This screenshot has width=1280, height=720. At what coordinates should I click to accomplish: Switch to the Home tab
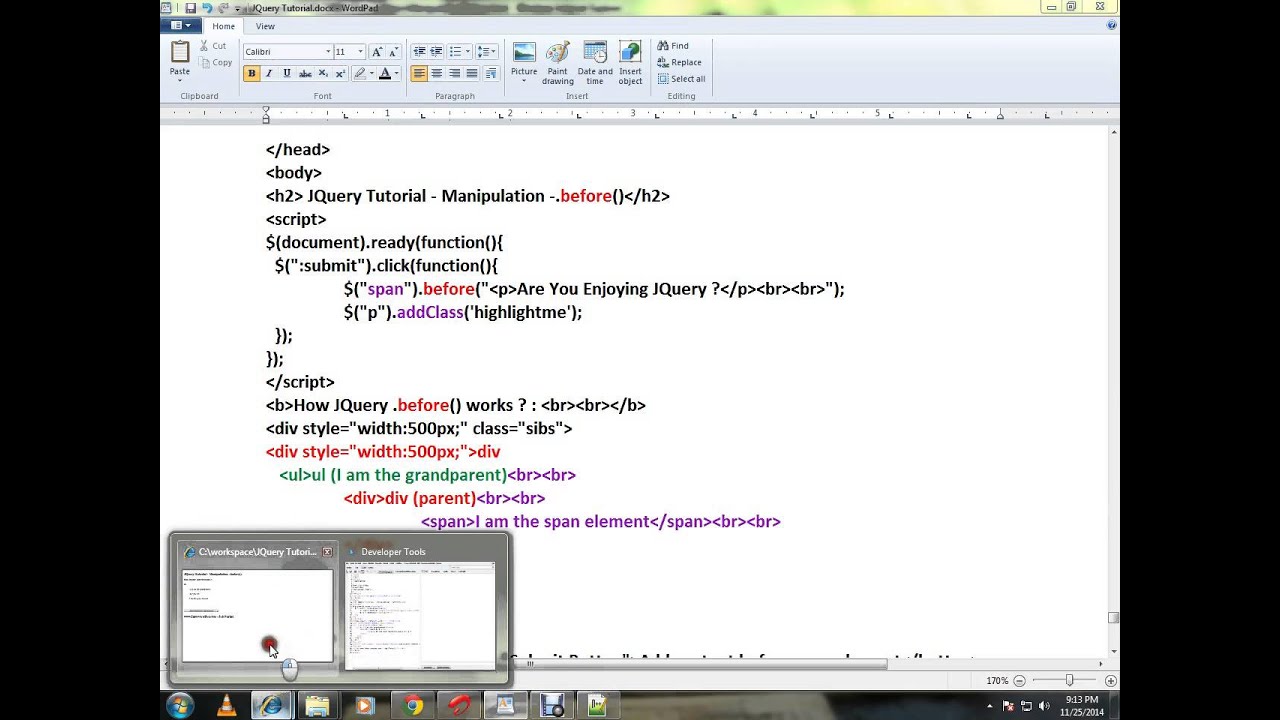(x=224, y=26)
